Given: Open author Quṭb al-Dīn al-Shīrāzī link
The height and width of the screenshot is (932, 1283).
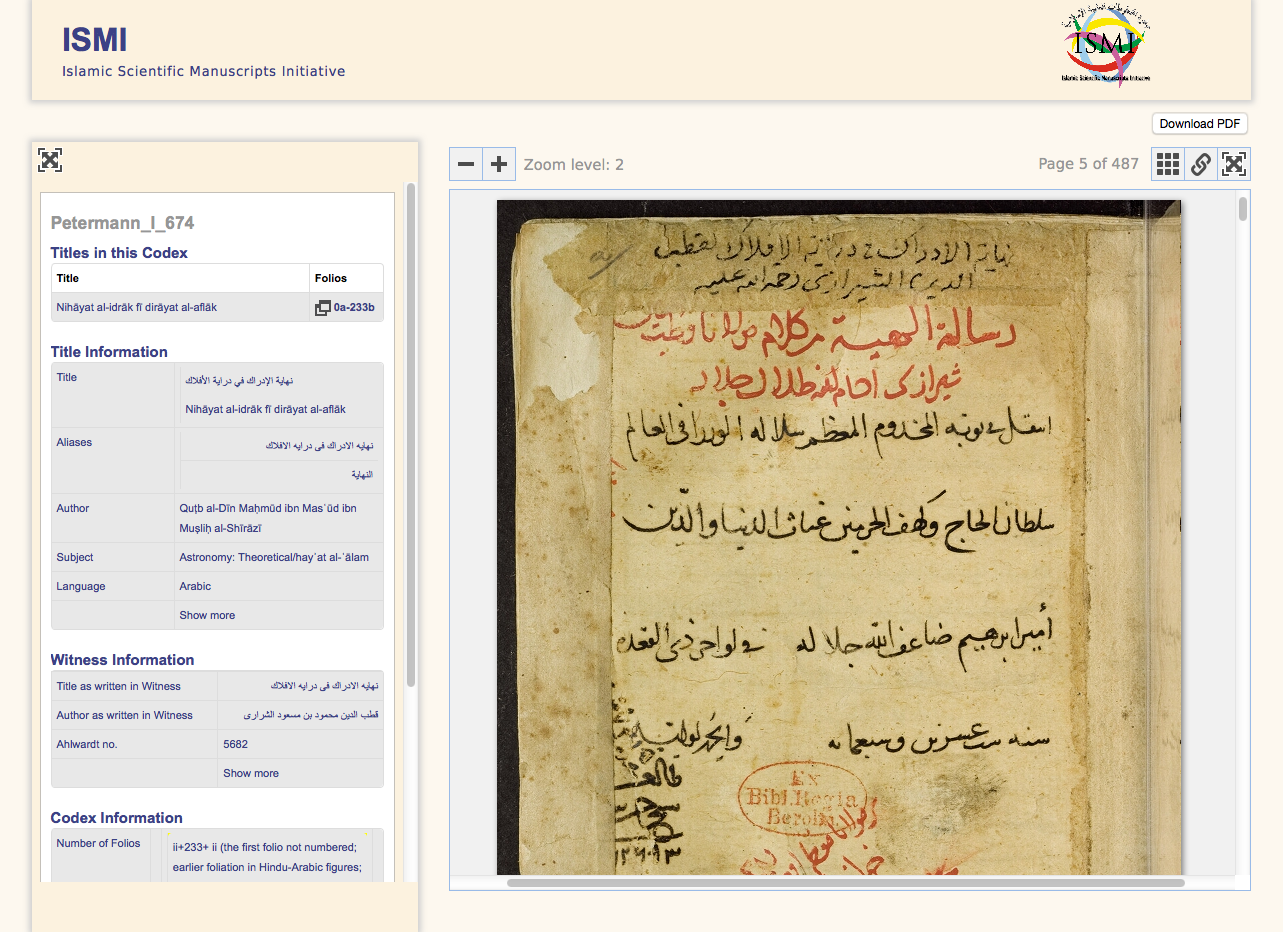Looking at the screenshot, I should pos(268,518).
